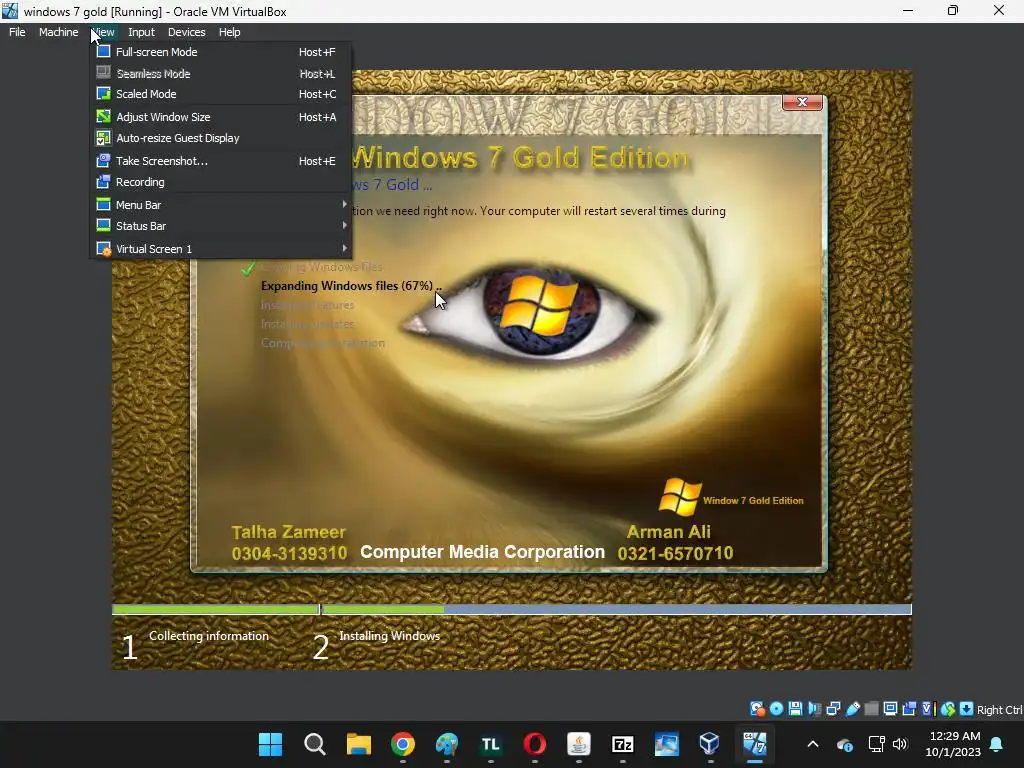The image size is (1024, 768).
Task: Click the network adapters status icon
Action: tap(833, 709)
